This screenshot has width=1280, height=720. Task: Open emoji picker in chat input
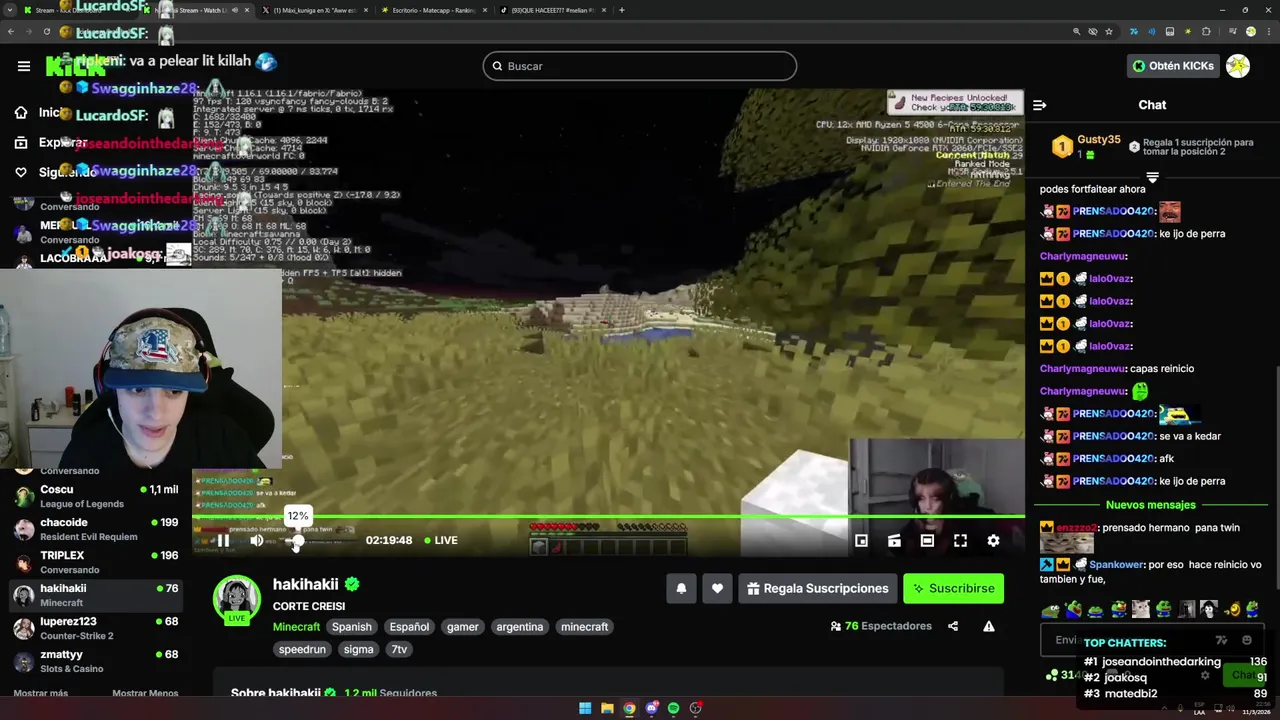1246,640
